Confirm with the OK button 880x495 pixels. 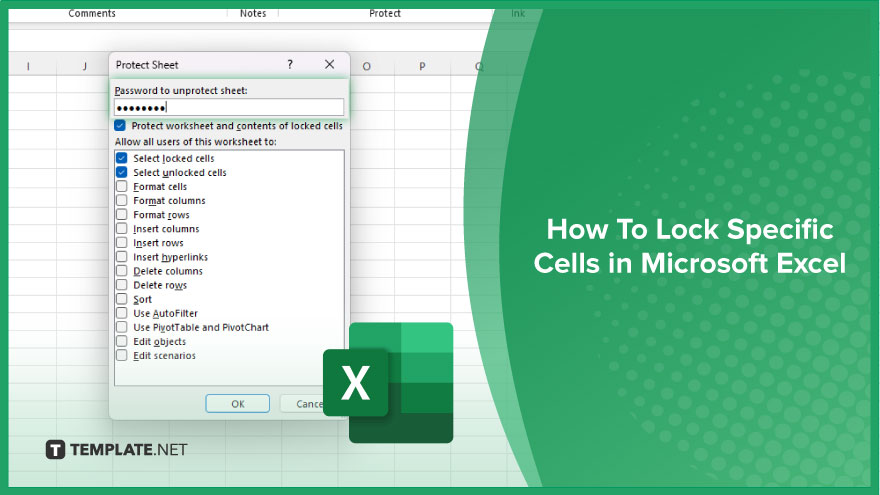pyautogui.click(x=237, y=404)
